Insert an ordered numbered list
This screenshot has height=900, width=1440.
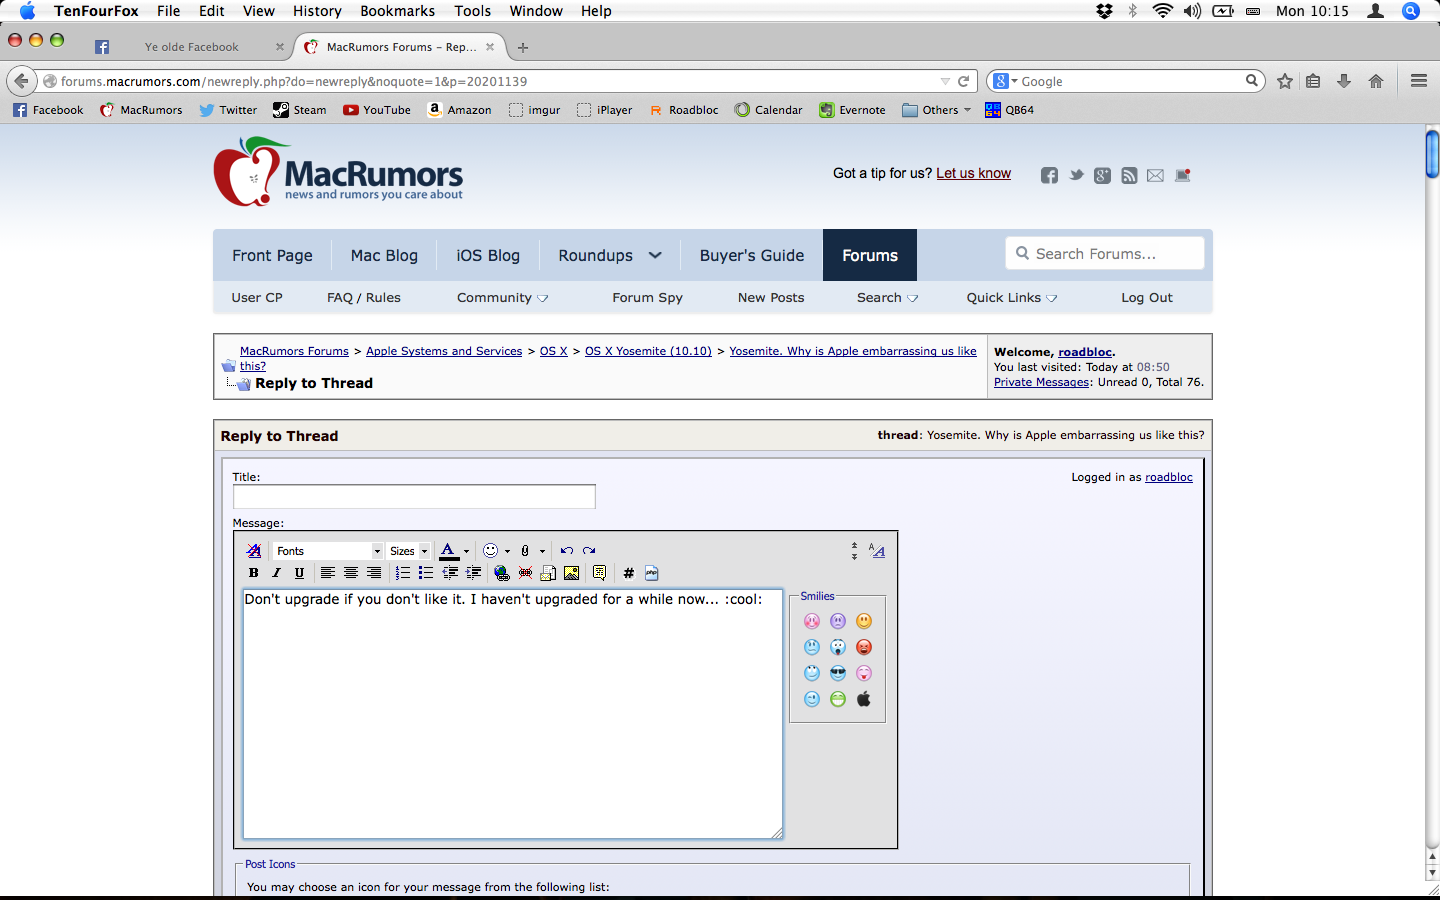pos(403,573)
